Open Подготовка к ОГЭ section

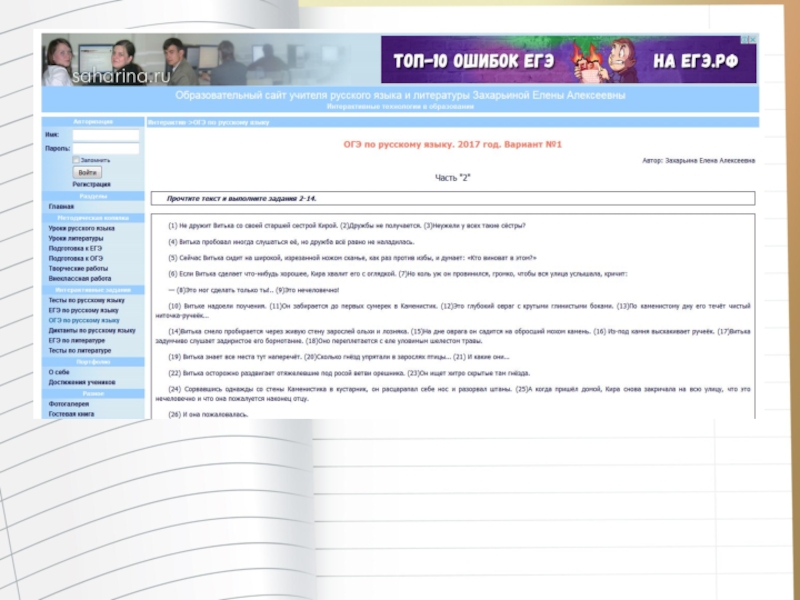pos(76,259)
